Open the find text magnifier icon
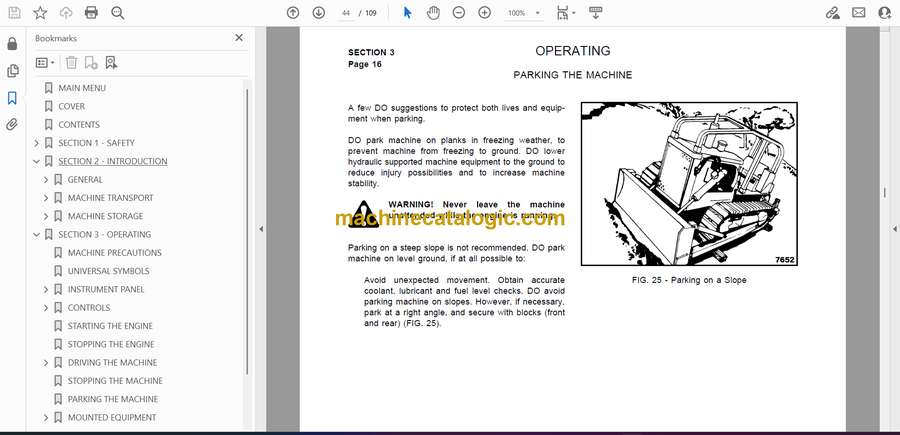 click(x=118, y=13)
